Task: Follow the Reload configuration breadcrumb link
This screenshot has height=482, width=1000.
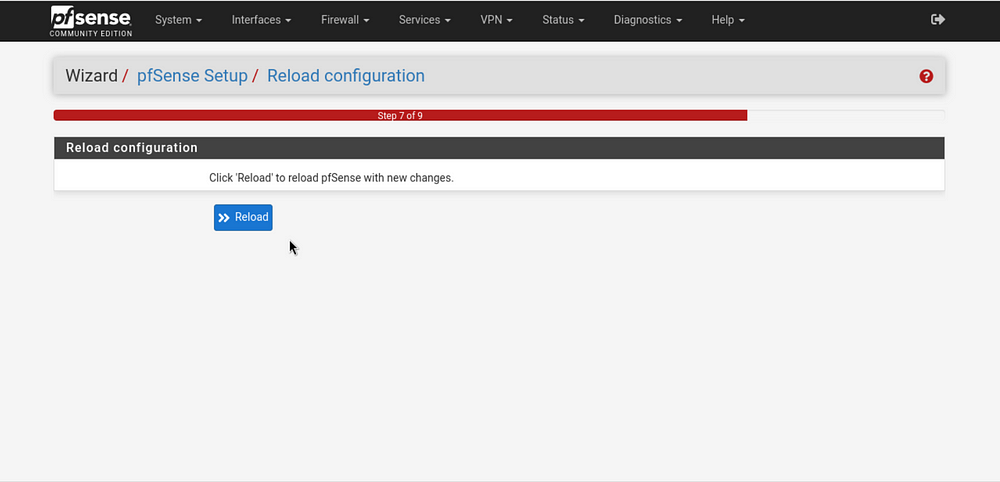Action: point(346,76)
